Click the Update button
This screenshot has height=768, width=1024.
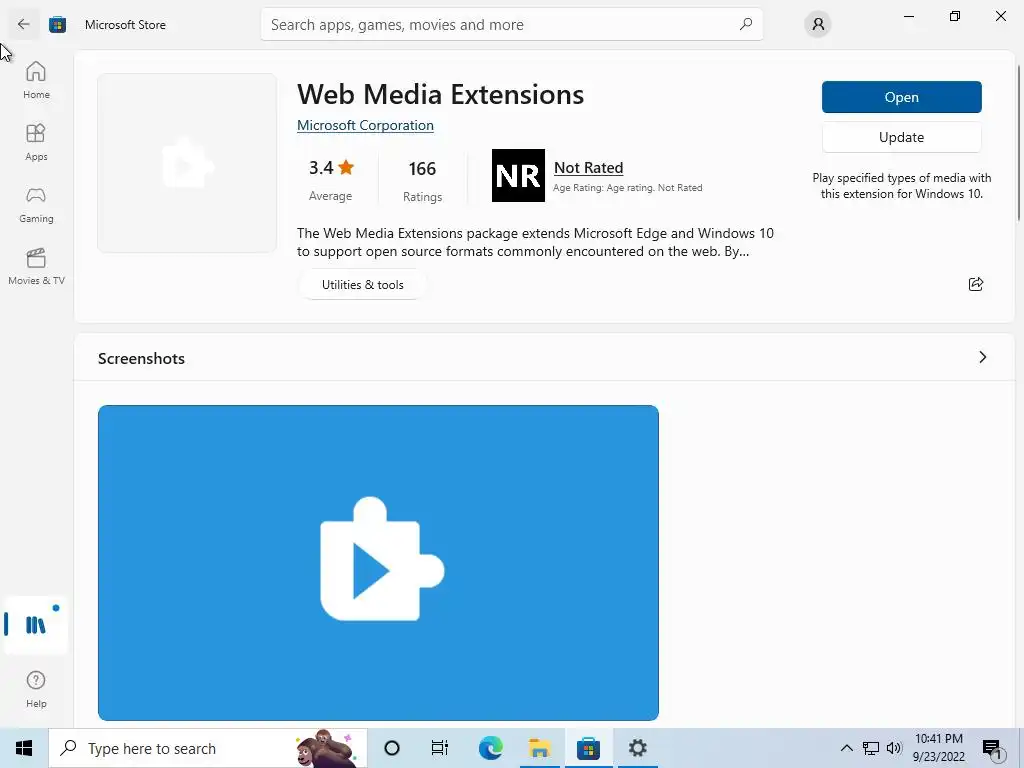[x=901, y=137]
